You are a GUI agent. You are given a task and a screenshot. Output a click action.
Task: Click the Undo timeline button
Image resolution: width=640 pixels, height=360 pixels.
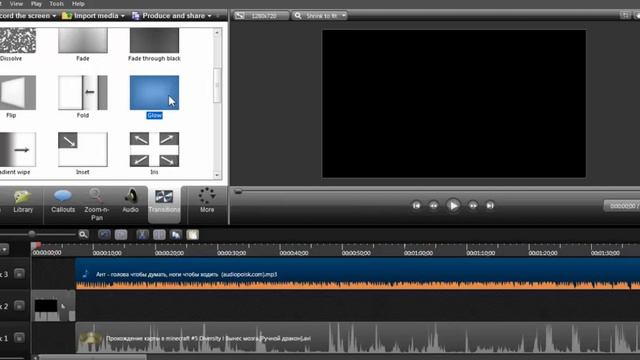click(104, 234)
